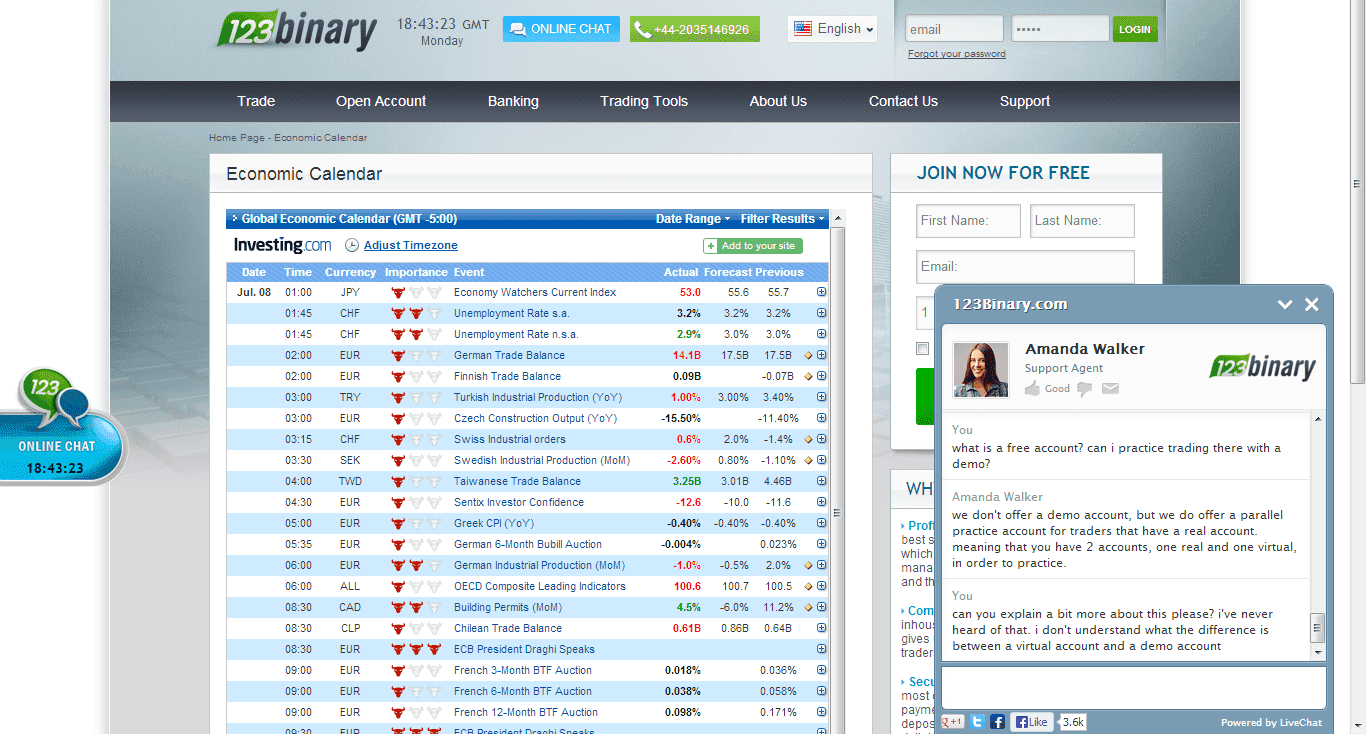Click the Last Name field

[x=1082, y=221]
